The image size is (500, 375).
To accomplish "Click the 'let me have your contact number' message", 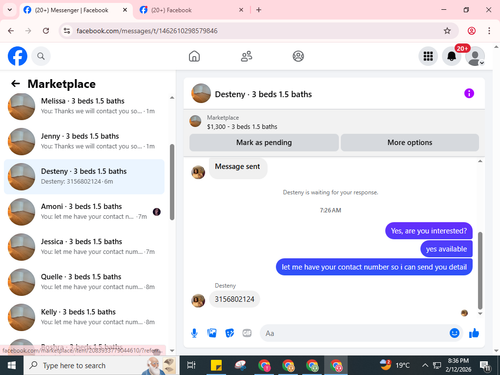I will click(x=374, y=267).
